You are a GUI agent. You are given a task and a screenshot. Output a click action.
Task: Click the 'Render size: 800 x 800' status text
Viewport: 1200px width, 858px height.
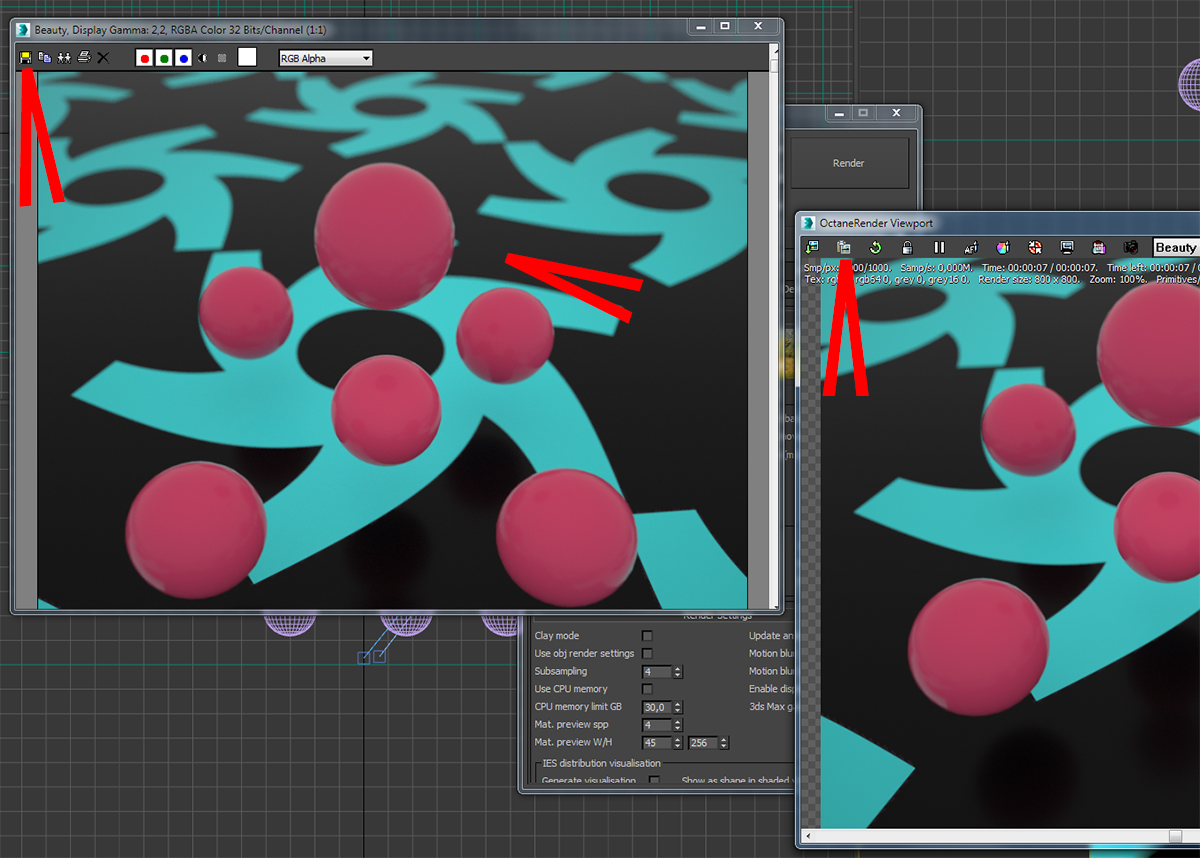click(1031, 279)
